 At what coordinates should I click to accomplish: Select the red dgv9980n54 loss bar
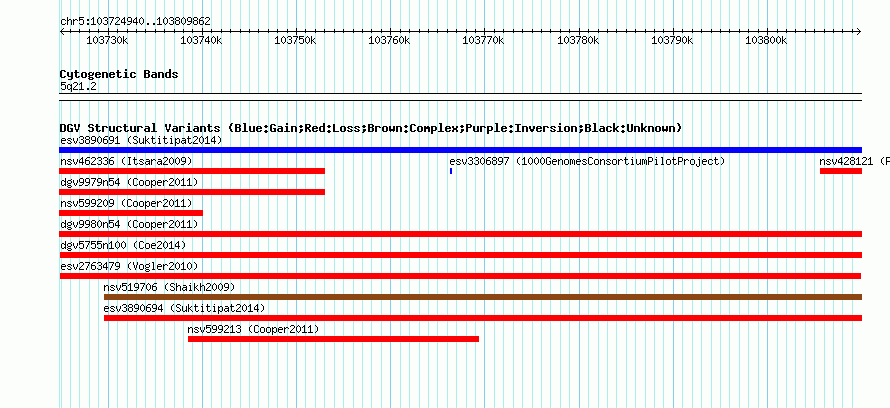[460, 234]
